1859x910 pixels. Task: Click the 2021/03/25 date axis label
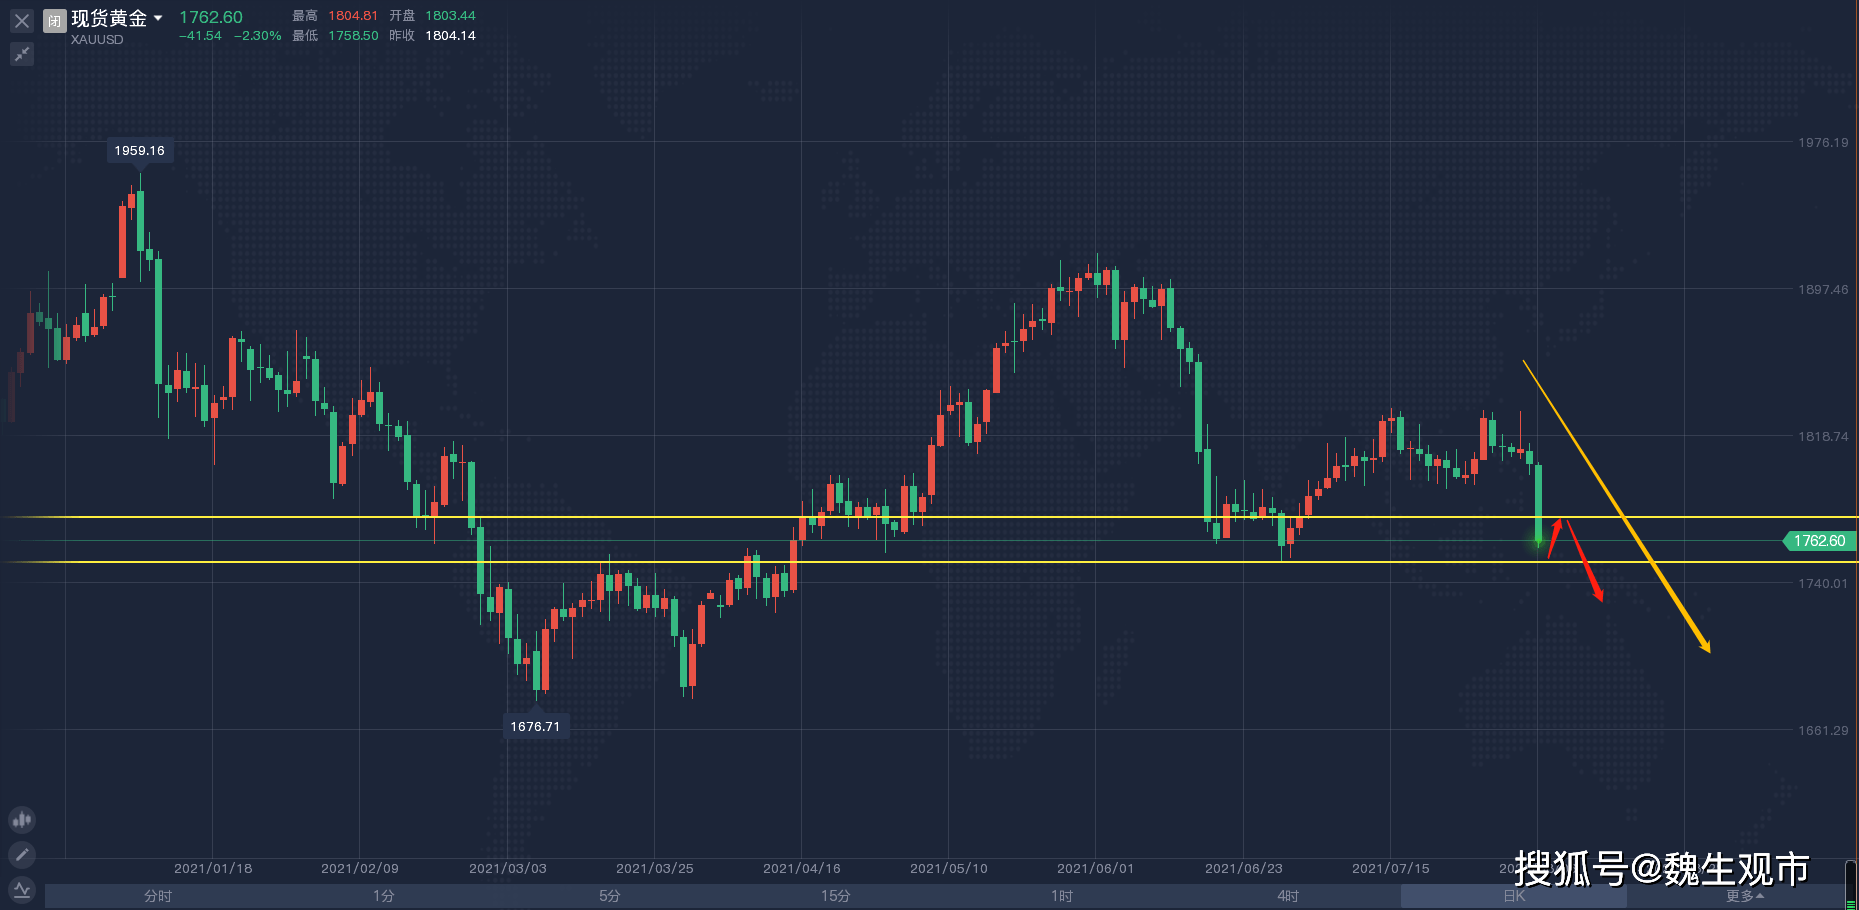coord(655,869)
